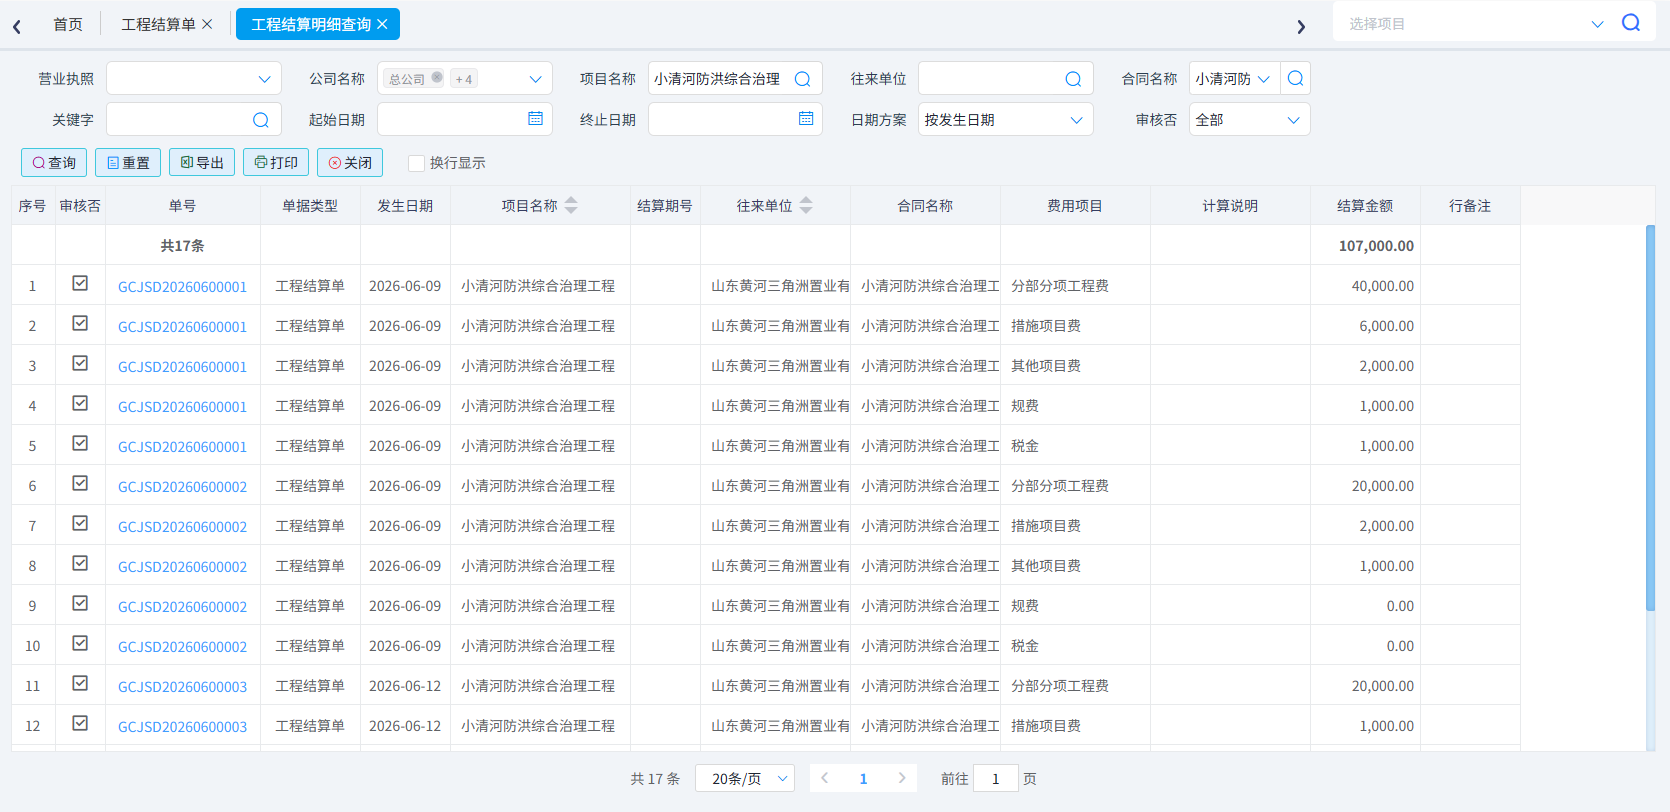Open the GCJSD20260600001 link in row 1
Screen dimensions: 1670x812
pyautogui.click(x=182, y=287)
